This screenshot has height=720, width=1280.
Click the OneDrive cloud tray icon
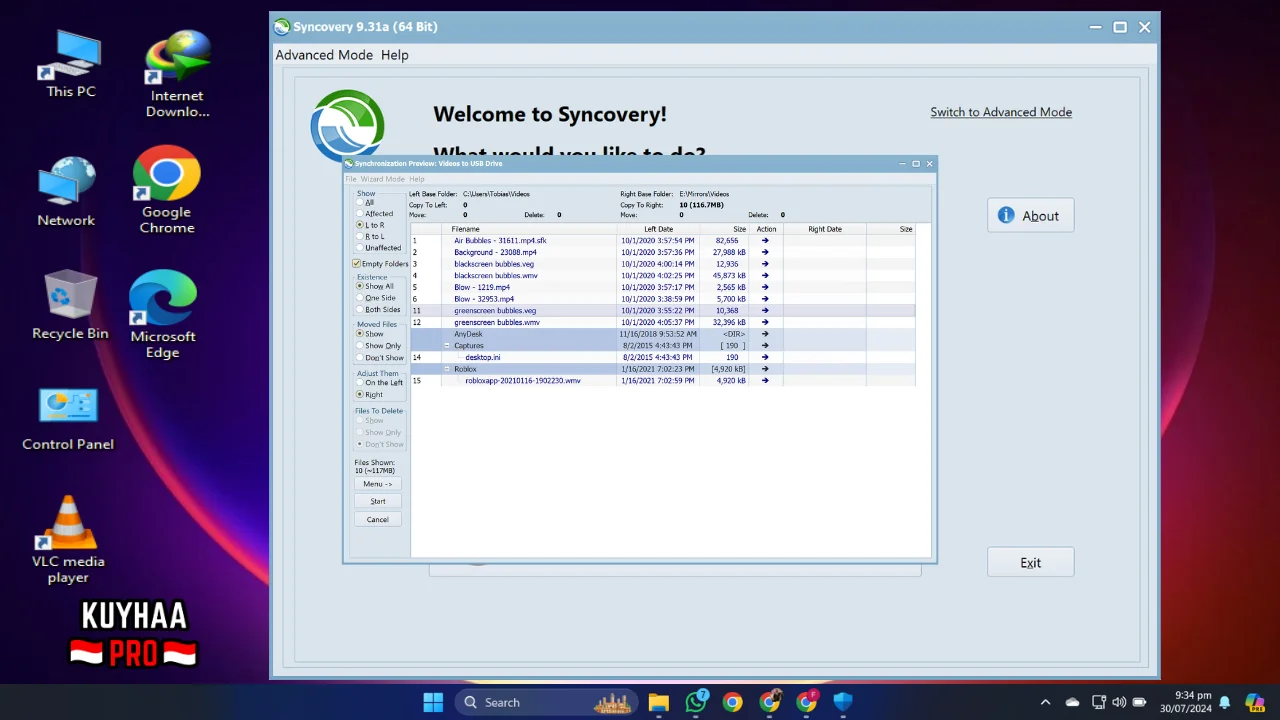[x=1072, y=702]
